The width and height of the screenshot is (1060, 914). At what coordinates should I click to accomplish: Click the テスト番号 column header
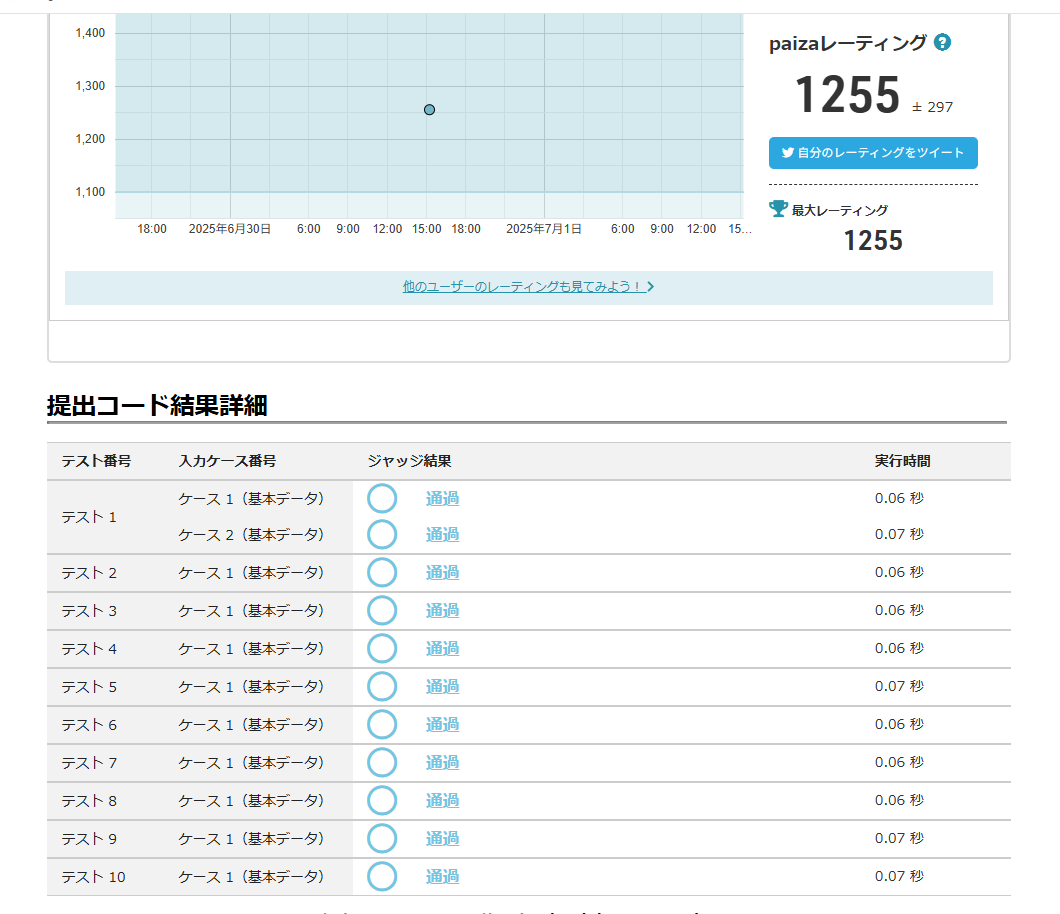tap(96, 461)
